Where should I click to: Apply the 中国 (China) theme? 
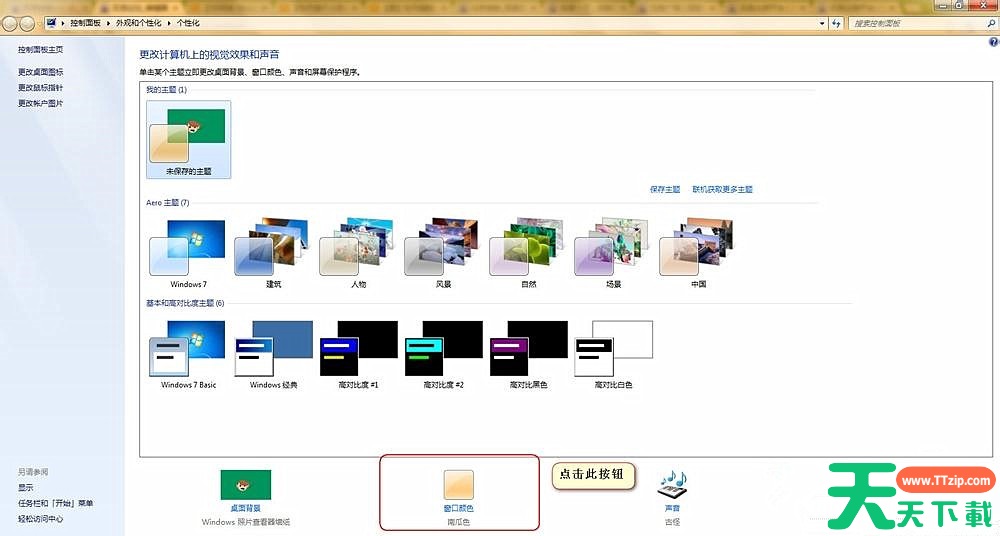tap(698, 254)
